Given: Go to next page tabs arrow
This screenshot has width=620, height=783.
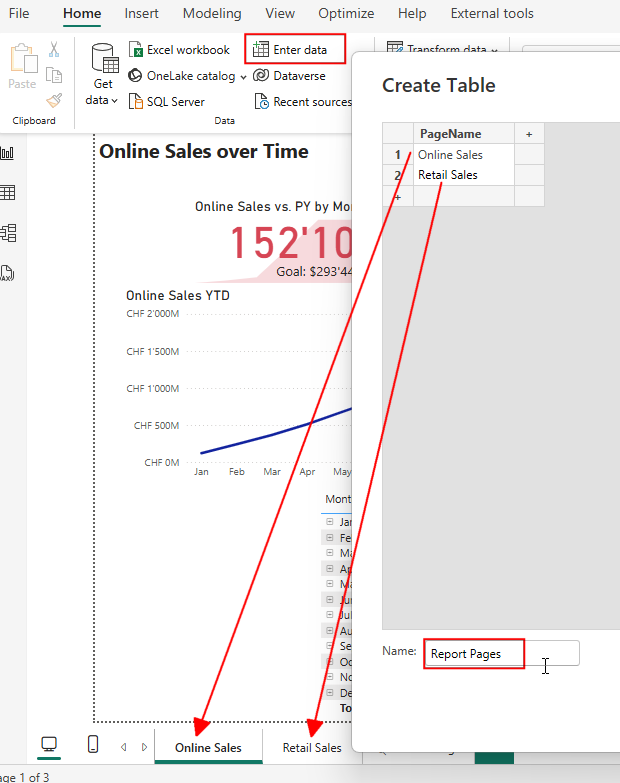Looking at the screenshot, I should click(x=144, y=748).
